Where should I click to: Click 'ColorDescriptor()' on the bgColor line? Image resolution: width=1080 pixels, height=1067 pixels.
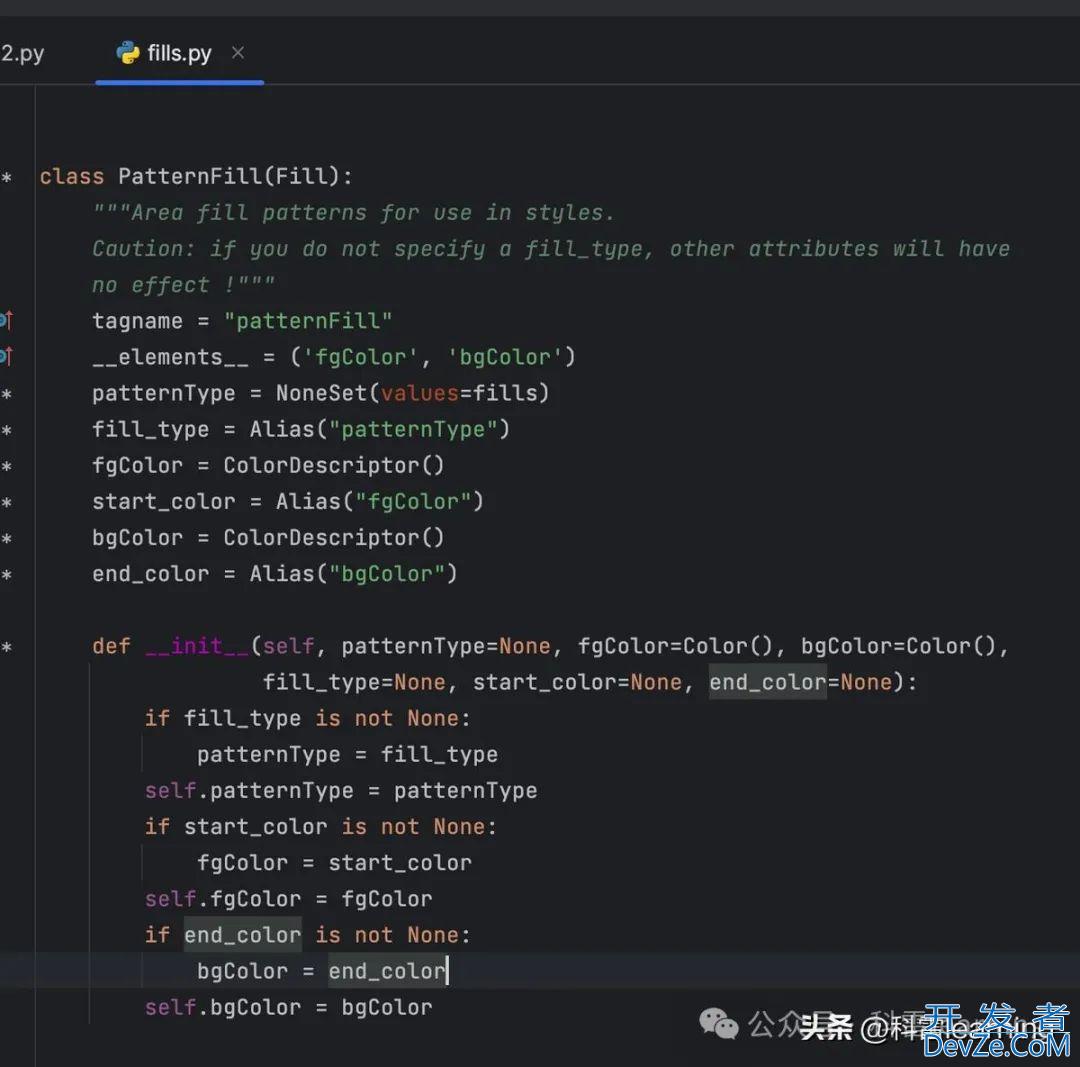tap(334, 537)
